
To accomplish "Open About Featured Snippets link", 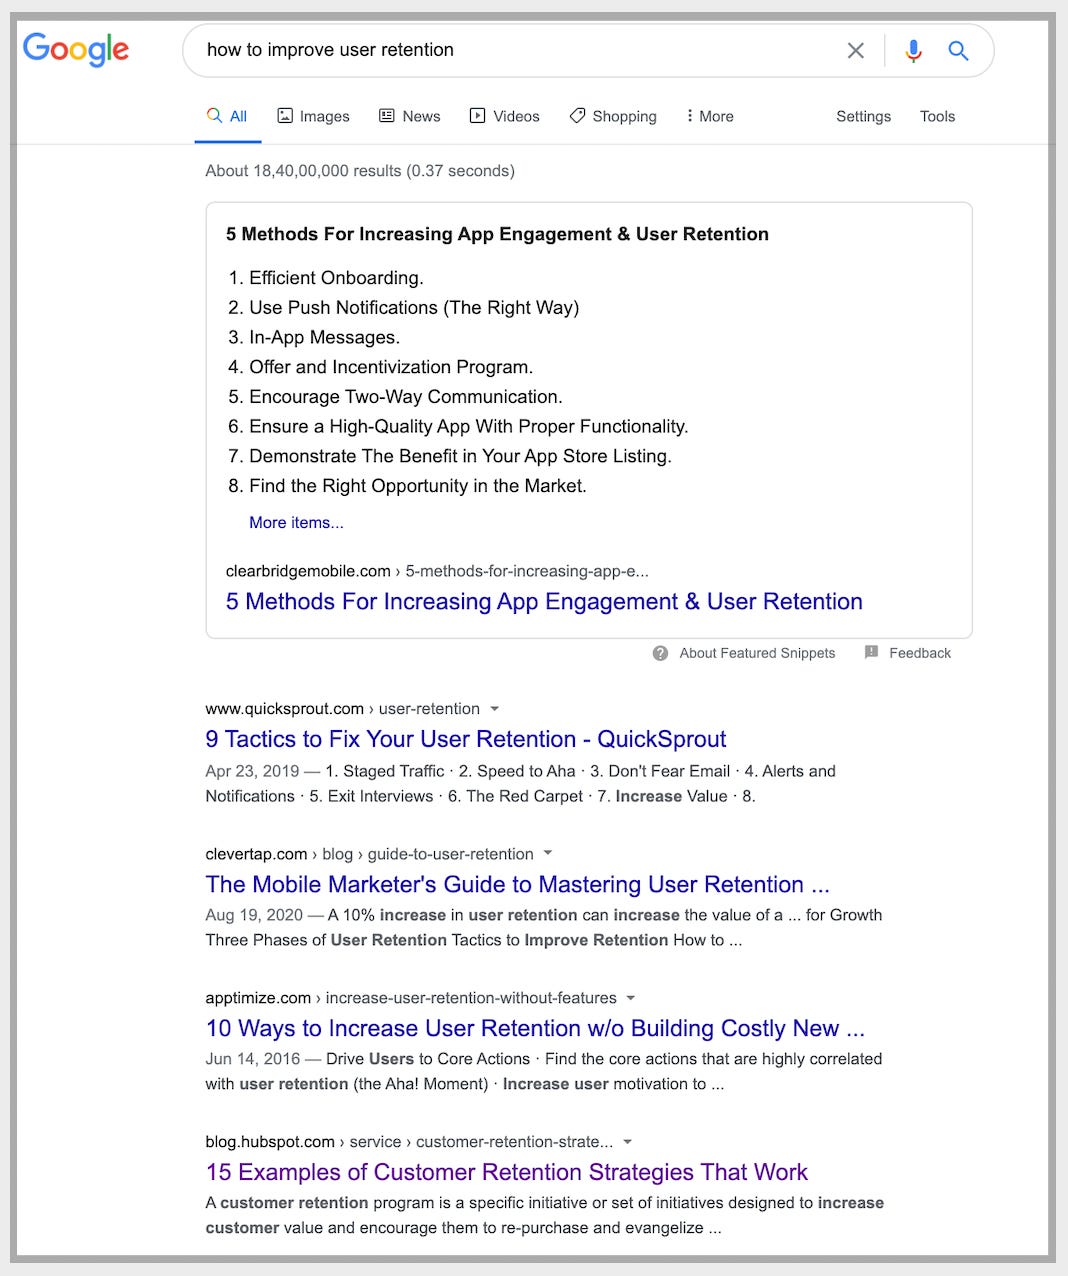I will pos(757,653).
